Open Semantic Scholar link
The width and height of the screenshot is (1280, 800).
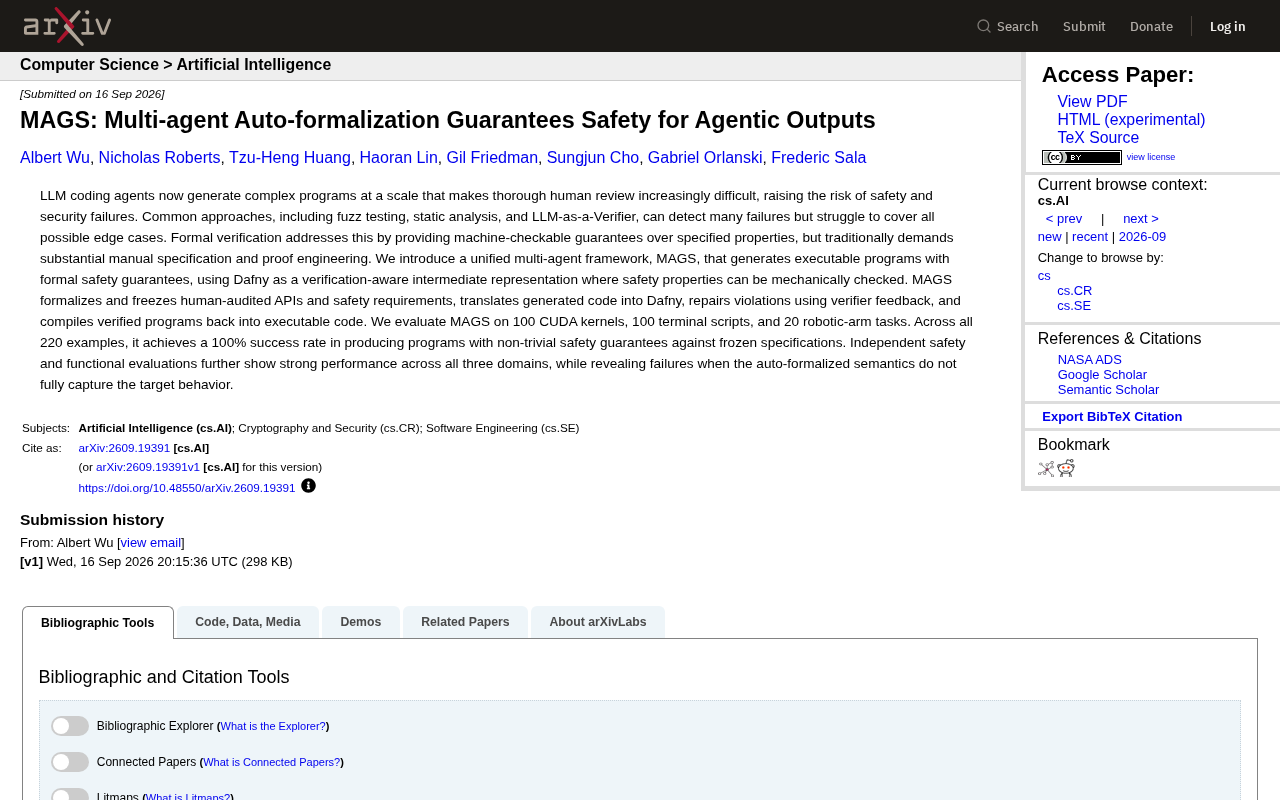1108,390
